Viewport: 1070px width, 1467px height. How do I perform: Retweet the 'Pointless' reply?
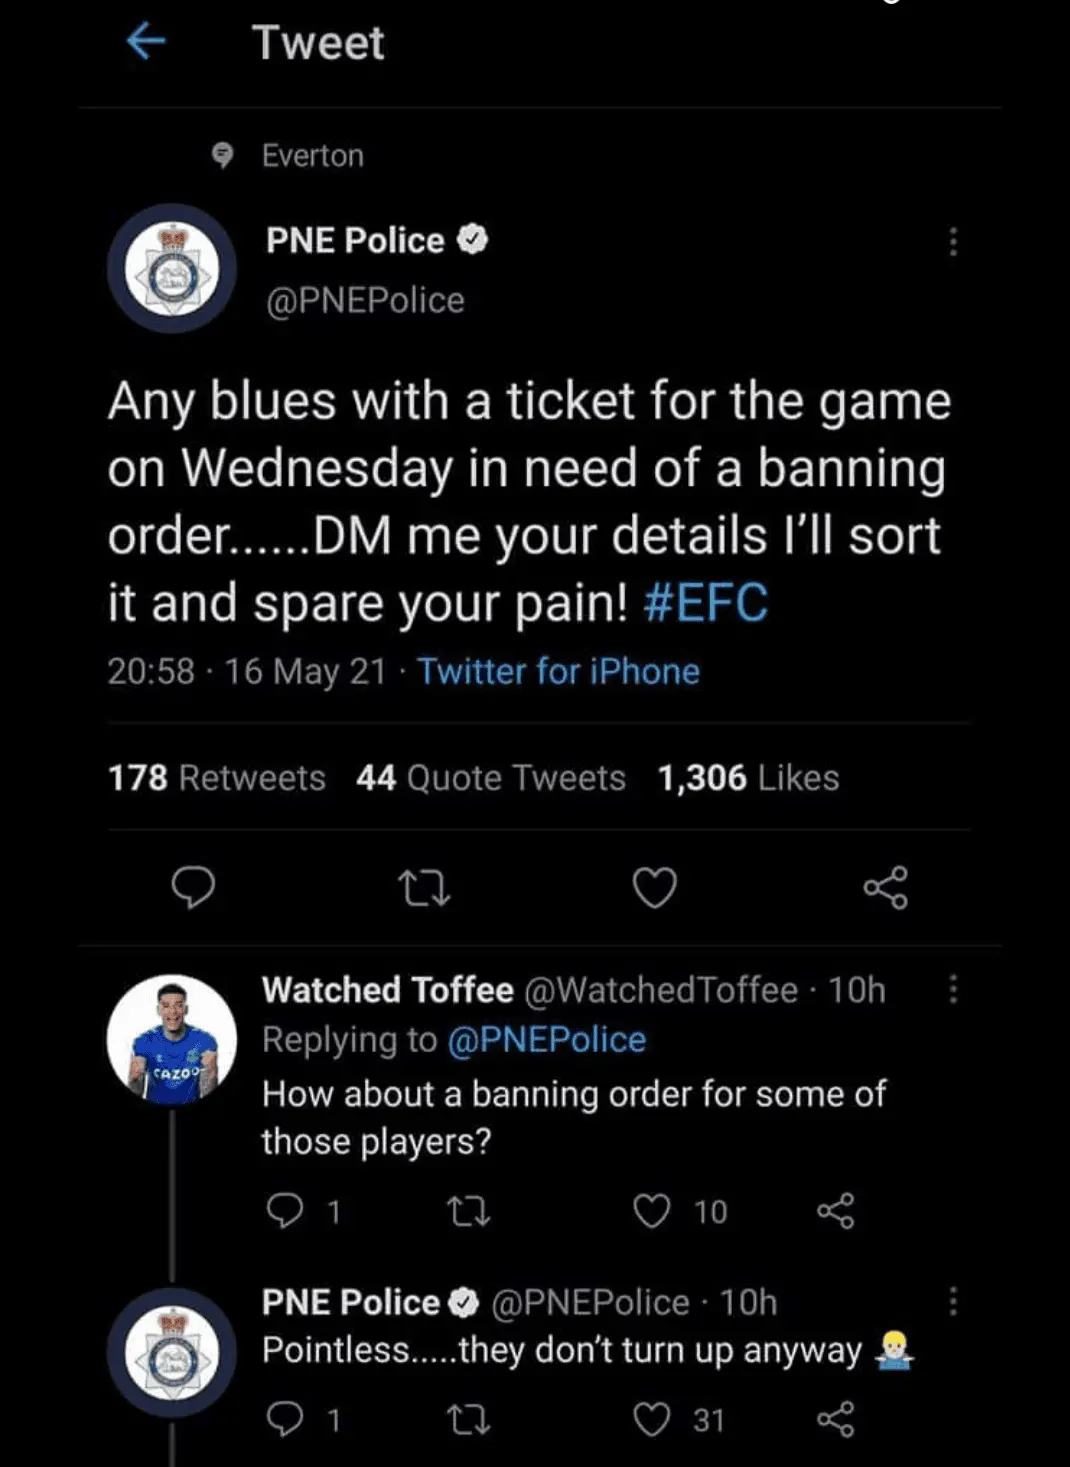coord(468,1420)
